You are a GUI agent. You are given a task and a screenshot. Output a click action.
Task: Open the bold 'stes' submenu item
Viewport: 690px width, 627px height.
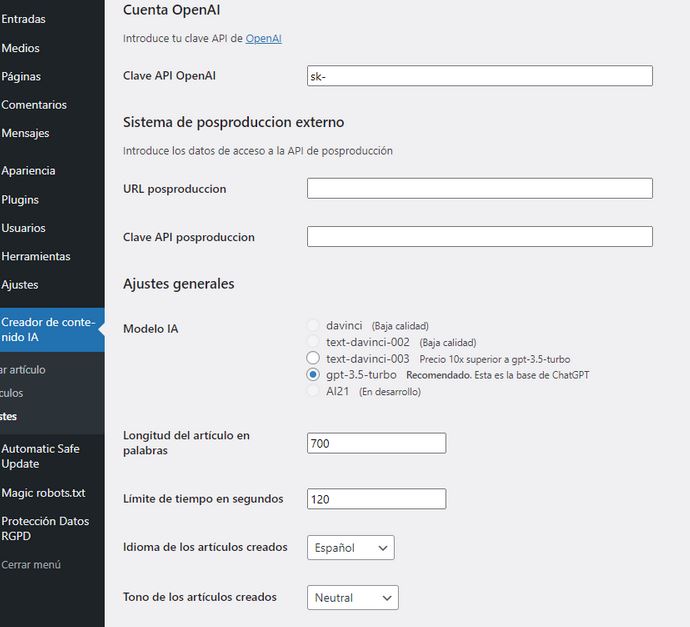point(8,416)
